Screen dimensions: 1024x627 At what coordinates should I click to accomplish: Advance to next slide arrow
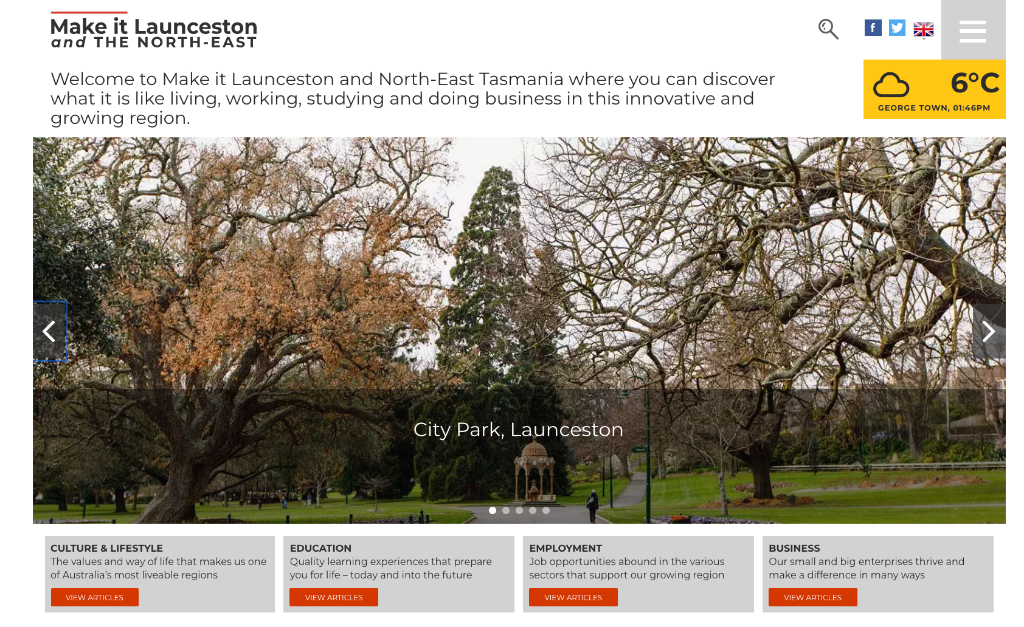988,331
